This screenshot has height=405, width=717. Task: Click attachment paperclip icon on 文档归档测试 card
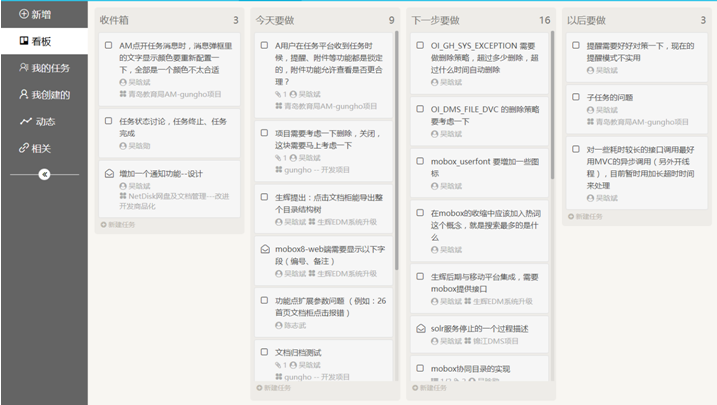click(264, 366)
